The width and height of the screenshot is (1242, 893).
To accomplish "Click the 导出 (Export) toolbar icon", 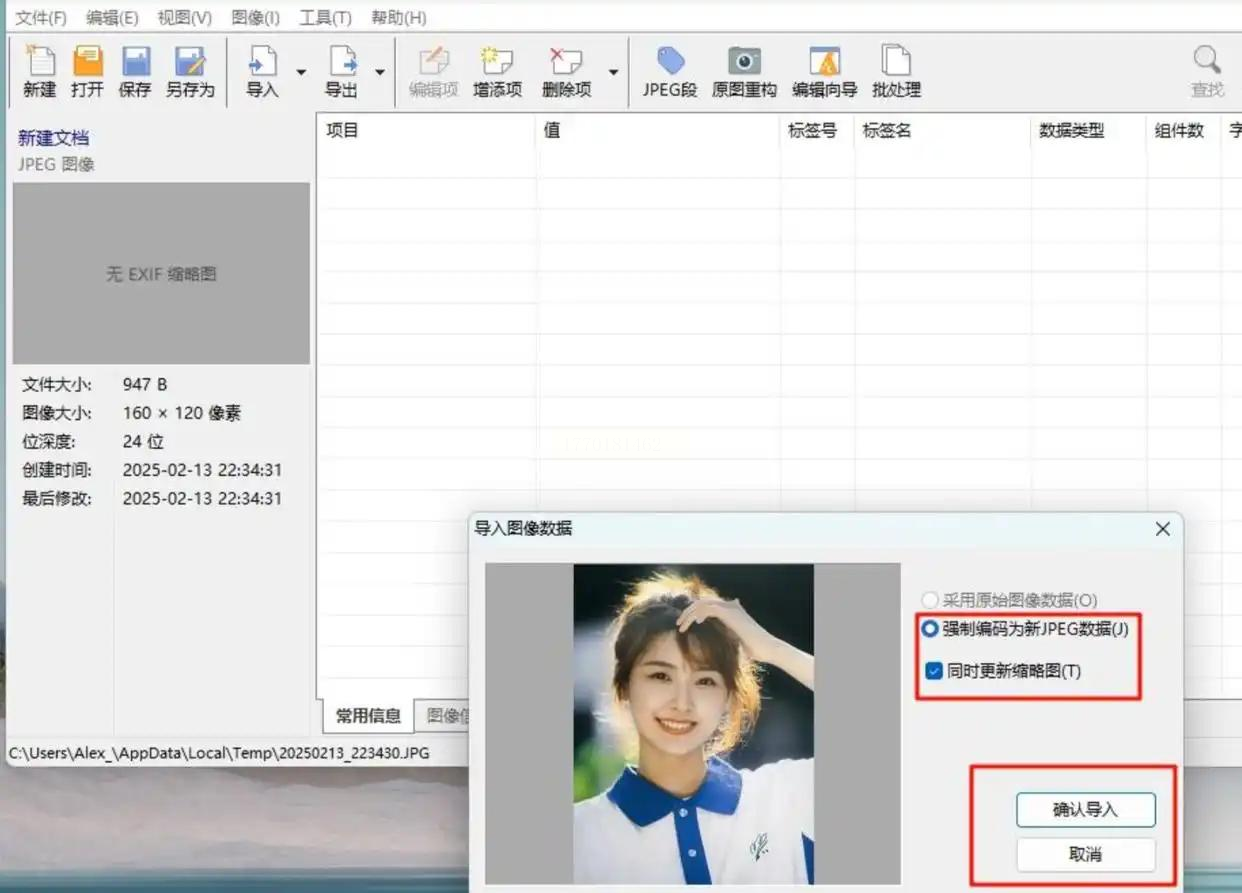I will 342,62.
